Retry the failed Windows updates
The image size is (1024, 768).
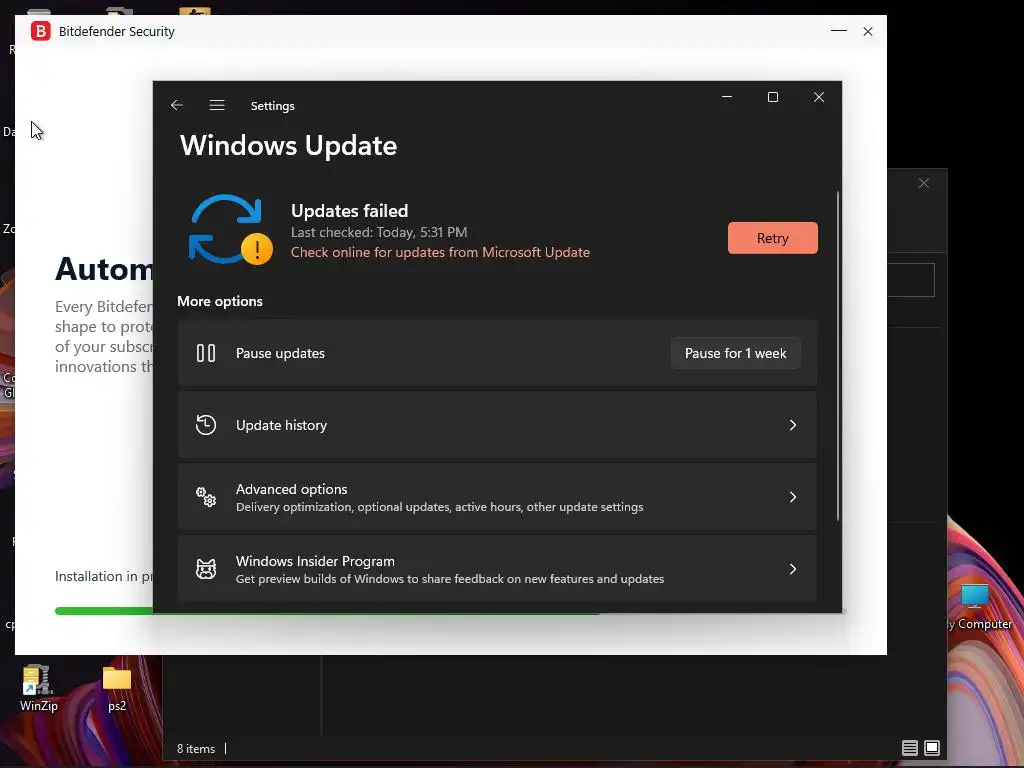[773, 238]
